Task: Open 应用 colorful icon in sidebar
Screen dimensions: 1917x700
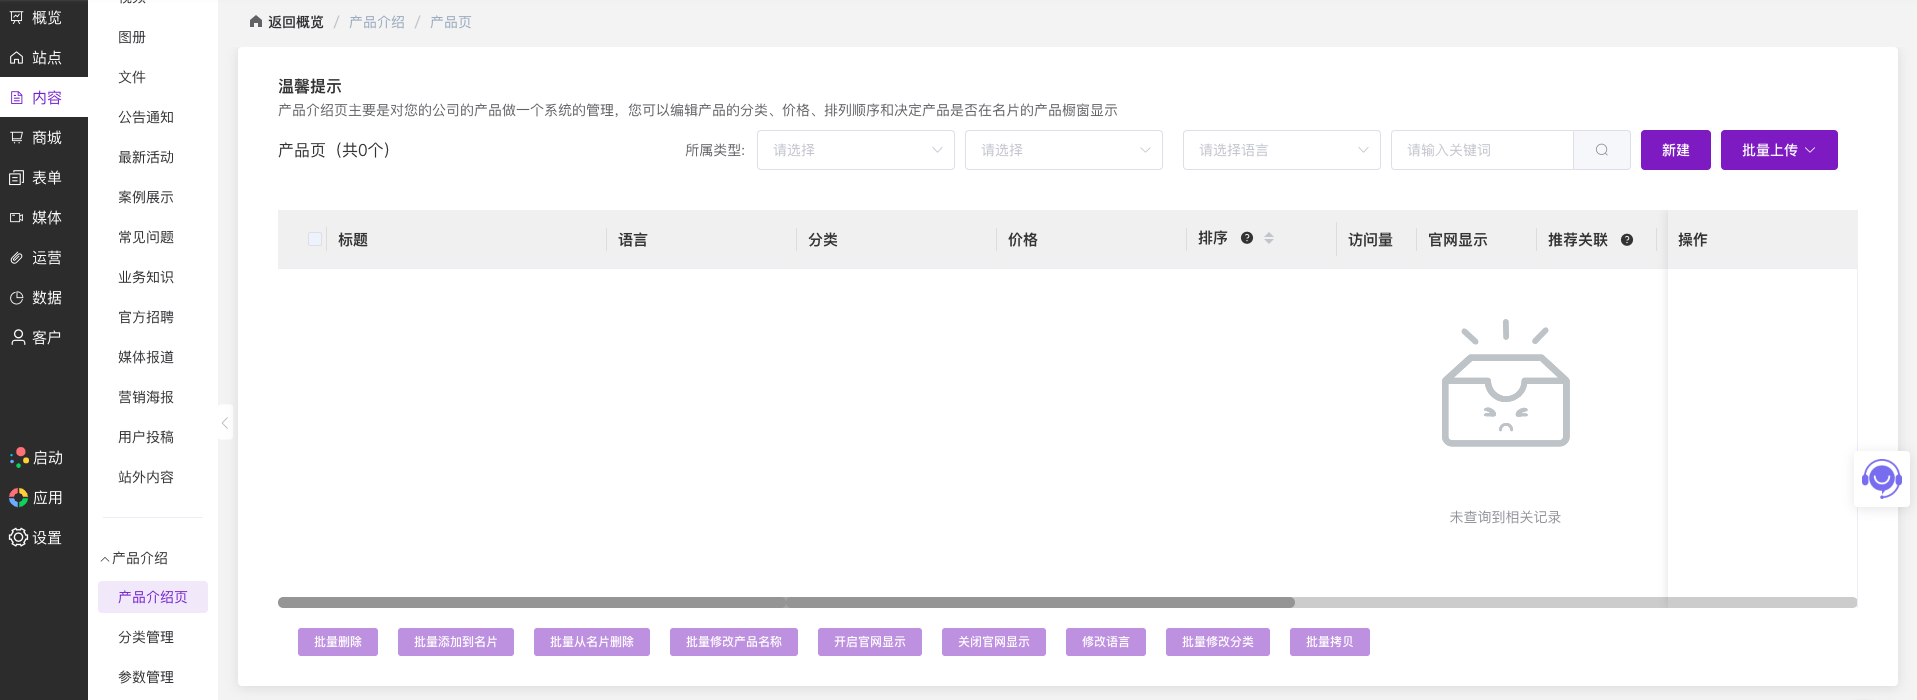Action: point(19,497)
